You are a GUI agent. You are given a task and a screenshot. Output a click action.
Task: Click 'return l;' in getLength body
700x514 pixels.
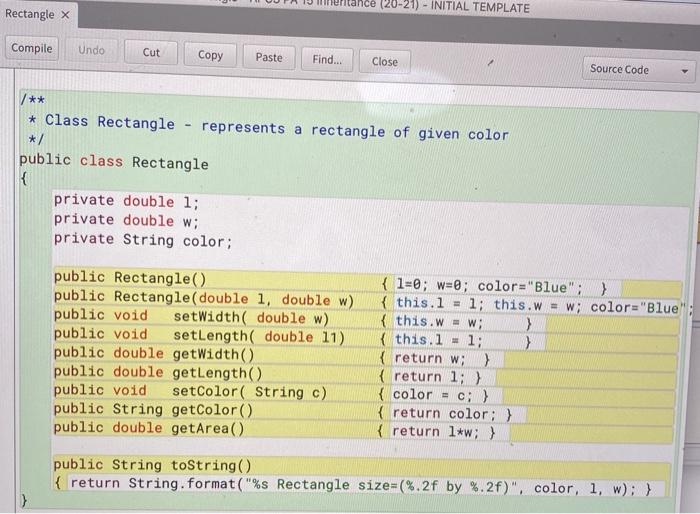(429, 376)
